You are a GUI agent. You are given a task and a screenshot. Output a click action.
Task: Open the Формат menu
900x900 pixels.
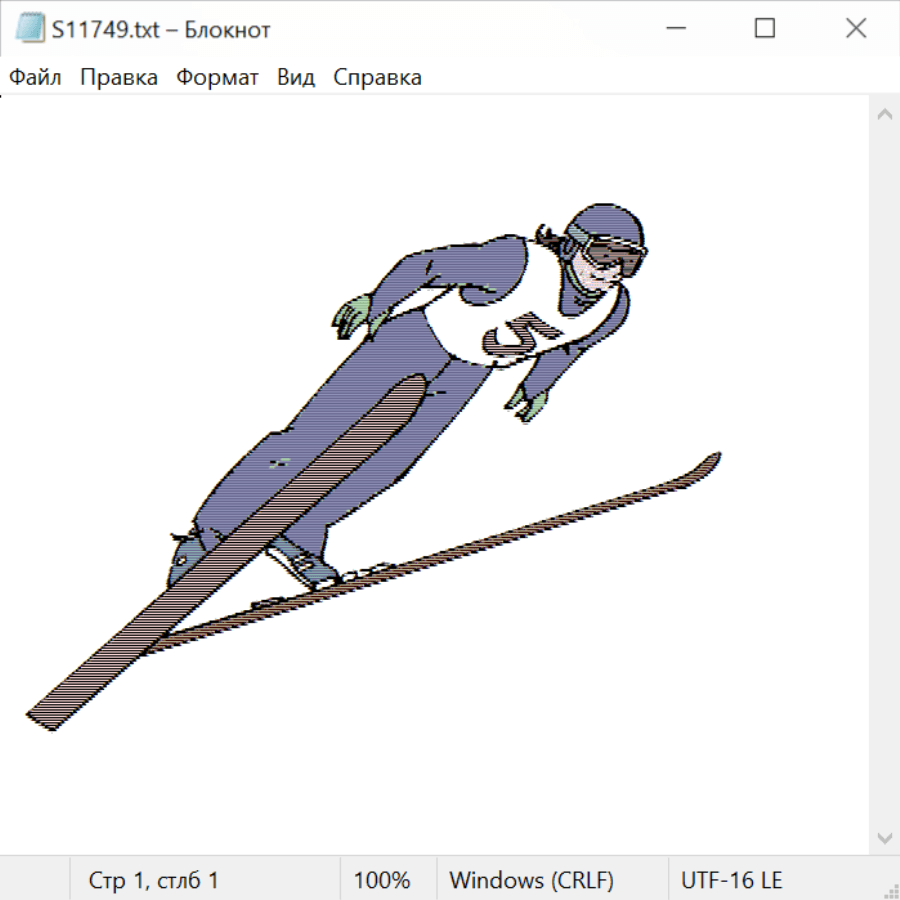tap(217, 78)
